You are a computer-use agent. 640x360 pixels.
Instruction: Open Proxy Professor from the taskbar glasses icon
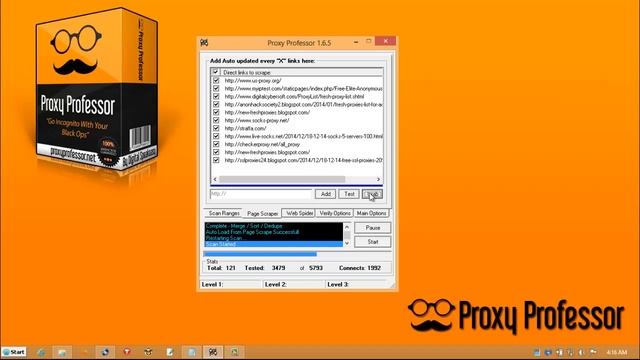point(213,352)
